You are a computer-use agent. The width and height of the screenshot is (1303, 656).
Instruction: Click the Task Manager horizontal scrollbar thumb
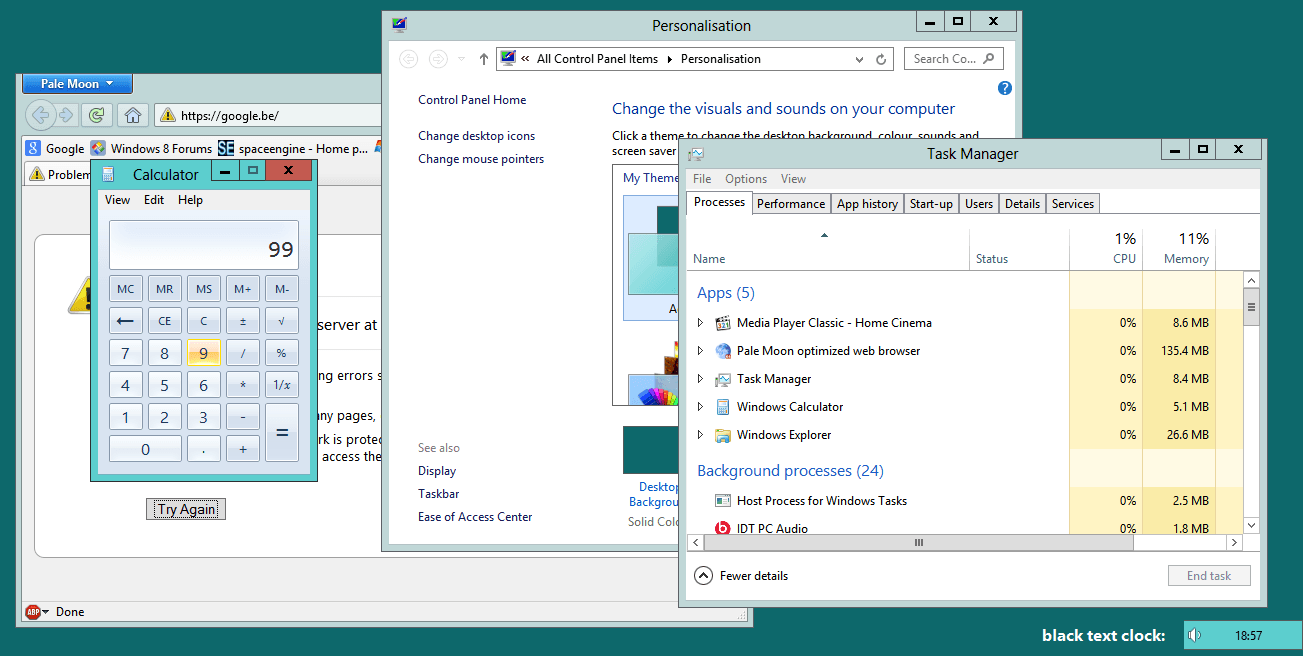click(x=919, y=542)
